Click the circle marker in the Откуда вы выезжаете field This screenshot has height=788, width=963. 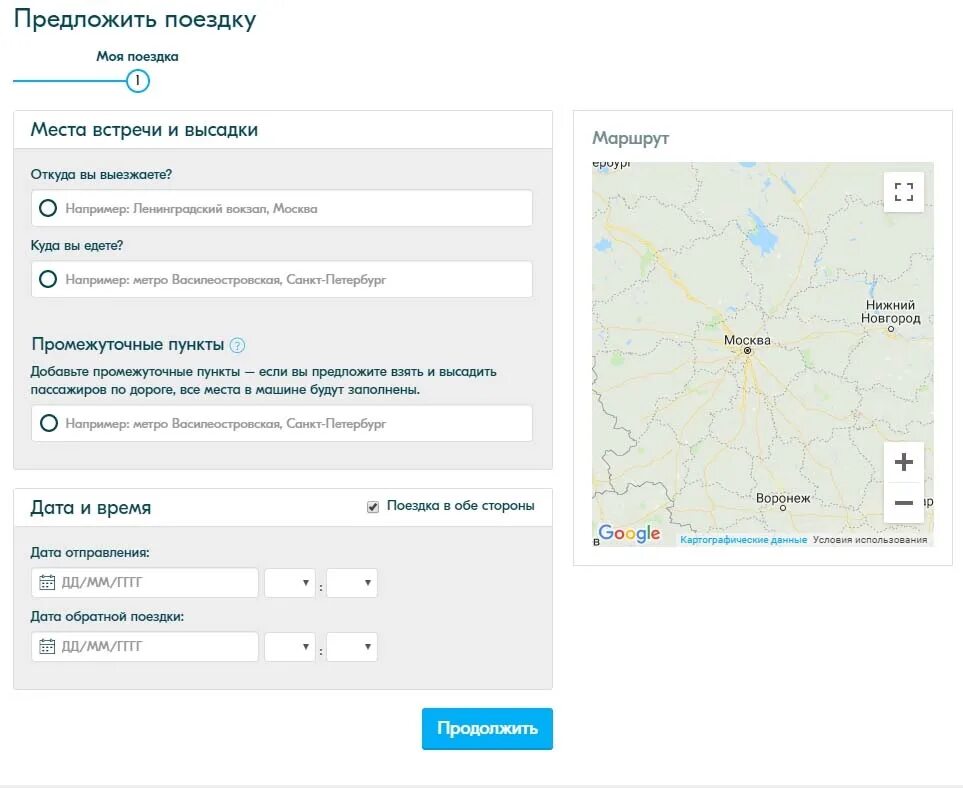click(x=47, y=208)
